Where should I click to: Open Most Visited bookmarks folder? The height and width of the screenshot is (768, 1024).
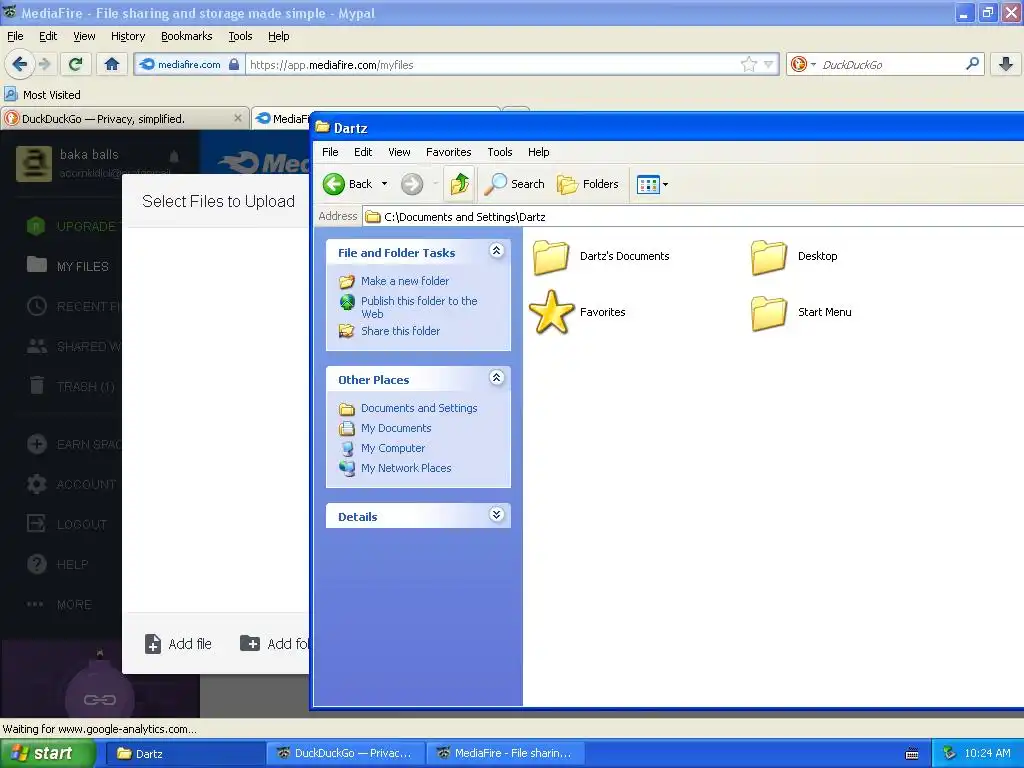43,95
